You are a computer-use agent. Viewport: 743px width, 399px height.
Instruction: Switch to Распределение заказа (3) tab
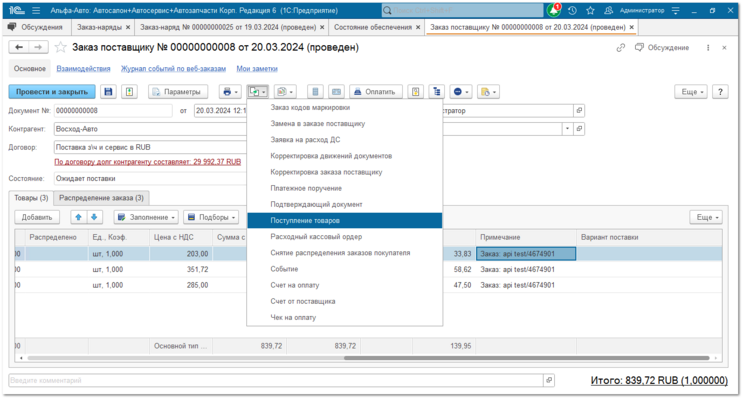[x=101, y=198]
